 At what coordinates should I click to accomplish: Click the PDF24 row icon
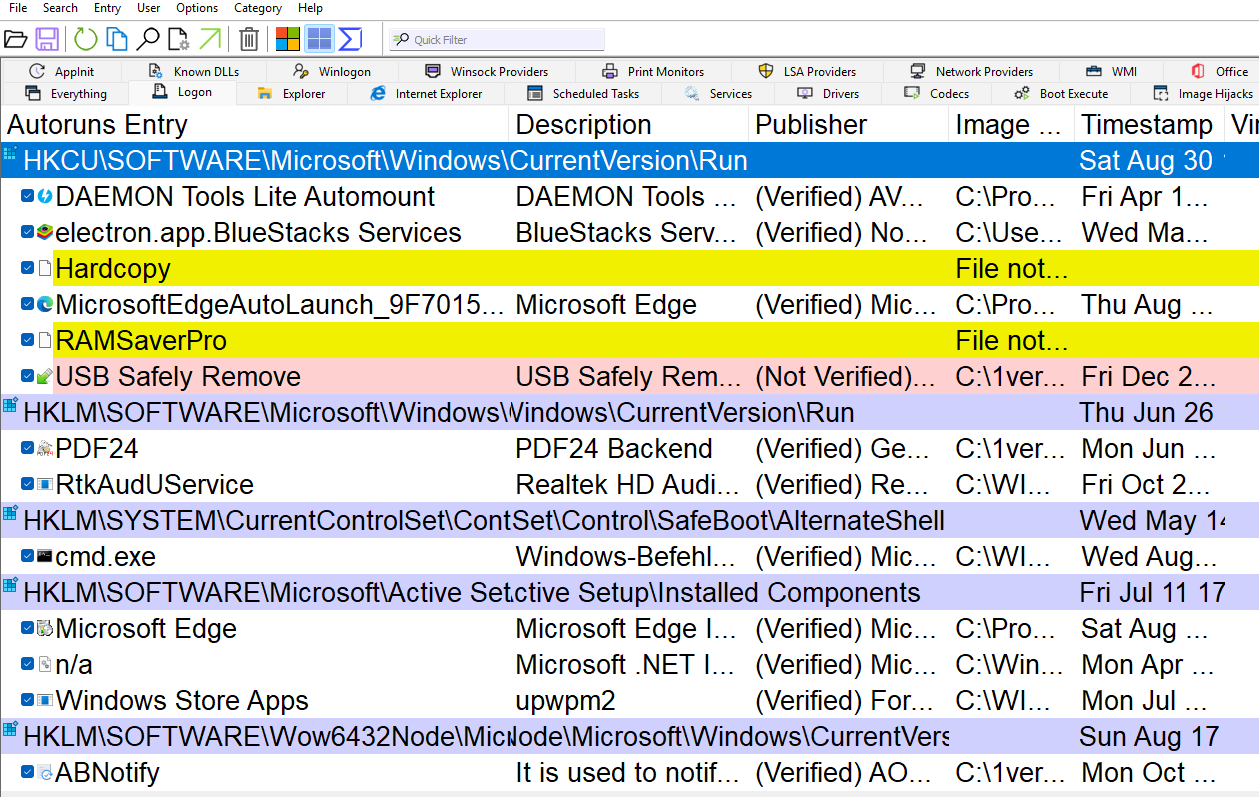pyautogui.click(x=45, y=449)
